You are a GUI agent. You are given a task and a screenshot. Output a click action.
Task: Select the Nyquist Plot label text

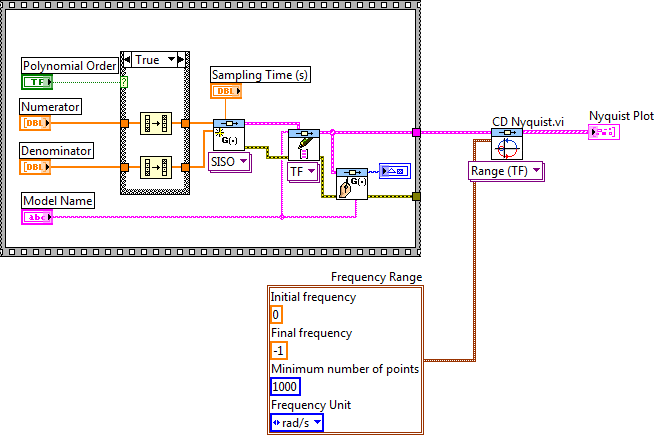[x=621, y=116]
